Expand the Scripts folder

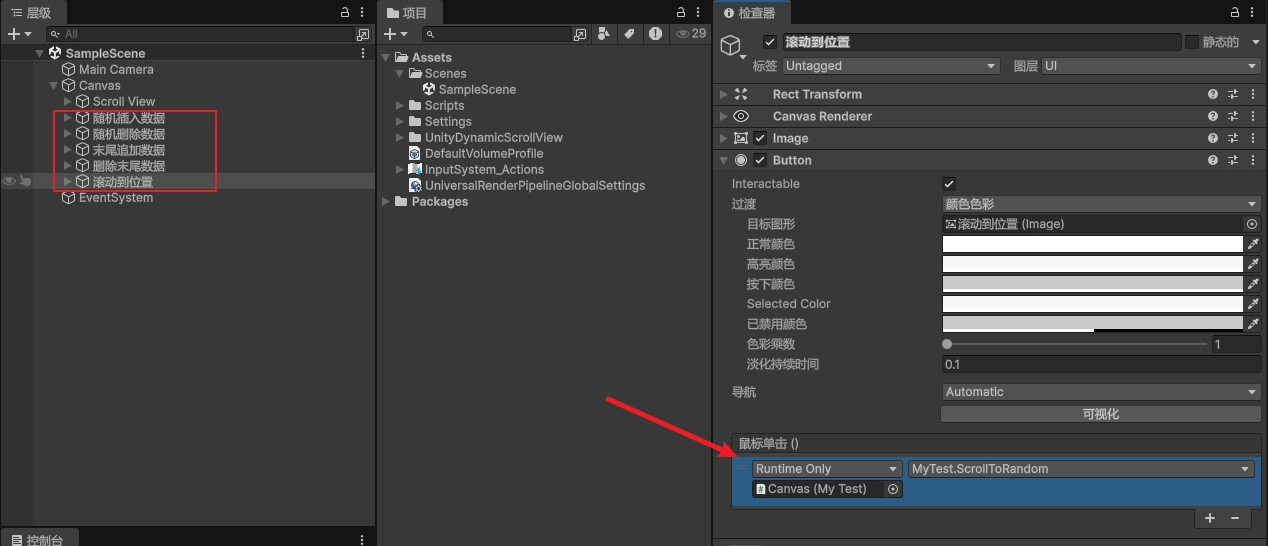pos(400,105)
